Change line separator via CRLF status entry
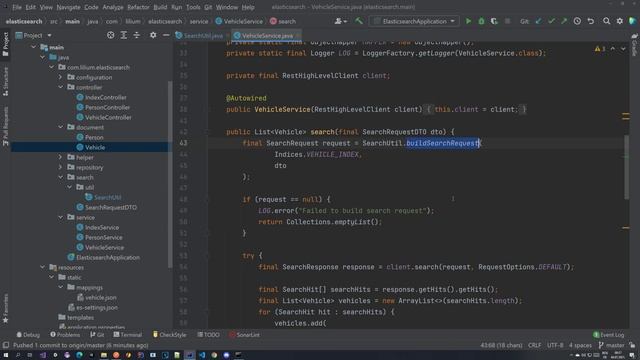Image resolution: width=640 pixels, height=360 pixels. [534, 345]
